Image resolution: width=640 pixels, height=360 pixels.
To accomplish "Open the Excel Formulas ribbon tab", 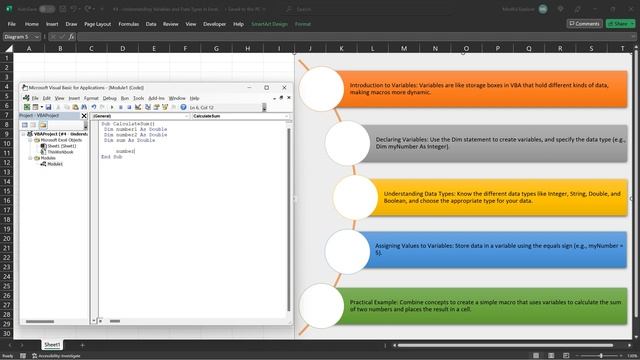I will [x=129, y=24].
